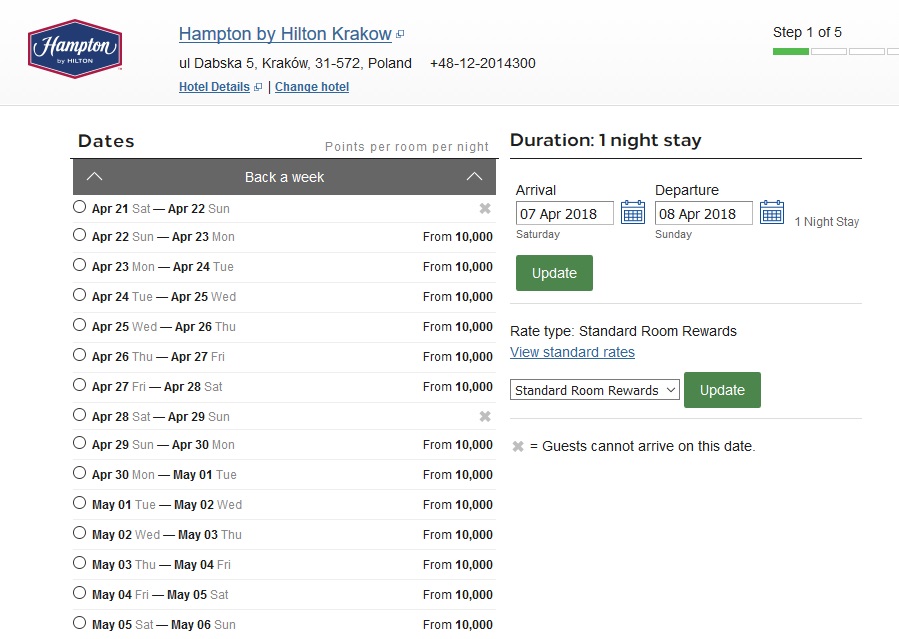Pick the Apr 30 Mon — May 01 Tue radio
The width and height of the screenshot is (899, 639).
[x=80, y=473]
